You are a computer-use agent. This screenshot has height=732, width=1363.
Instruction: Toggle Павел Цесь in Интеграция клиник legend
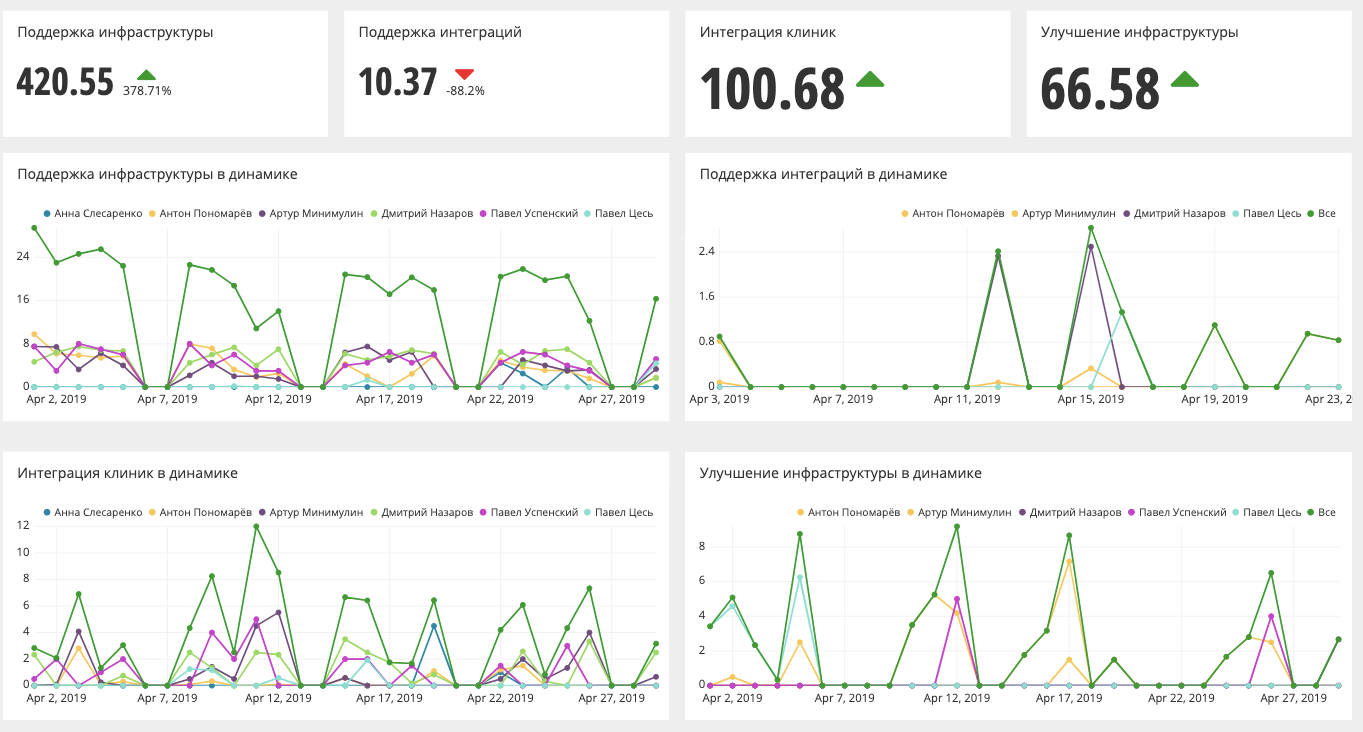(619, 512)
